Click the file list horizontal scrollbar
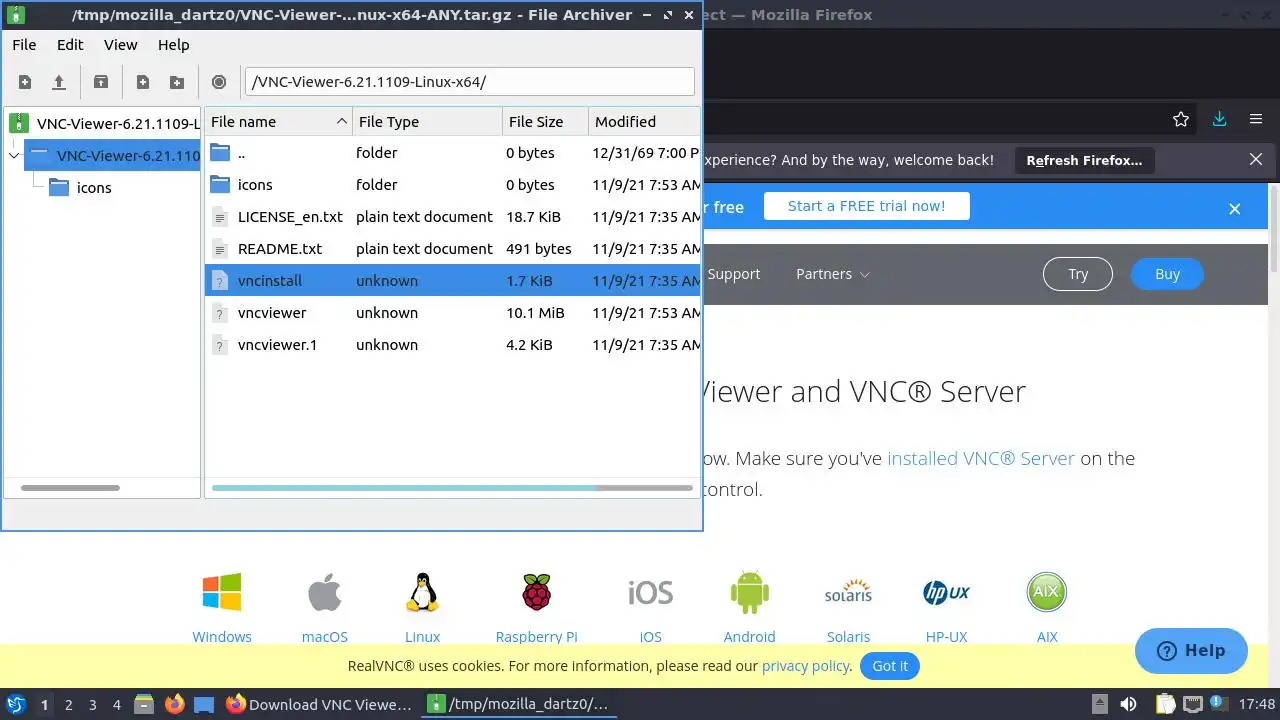This screenshot has width=1280, height=720. [x=452, y=488]
